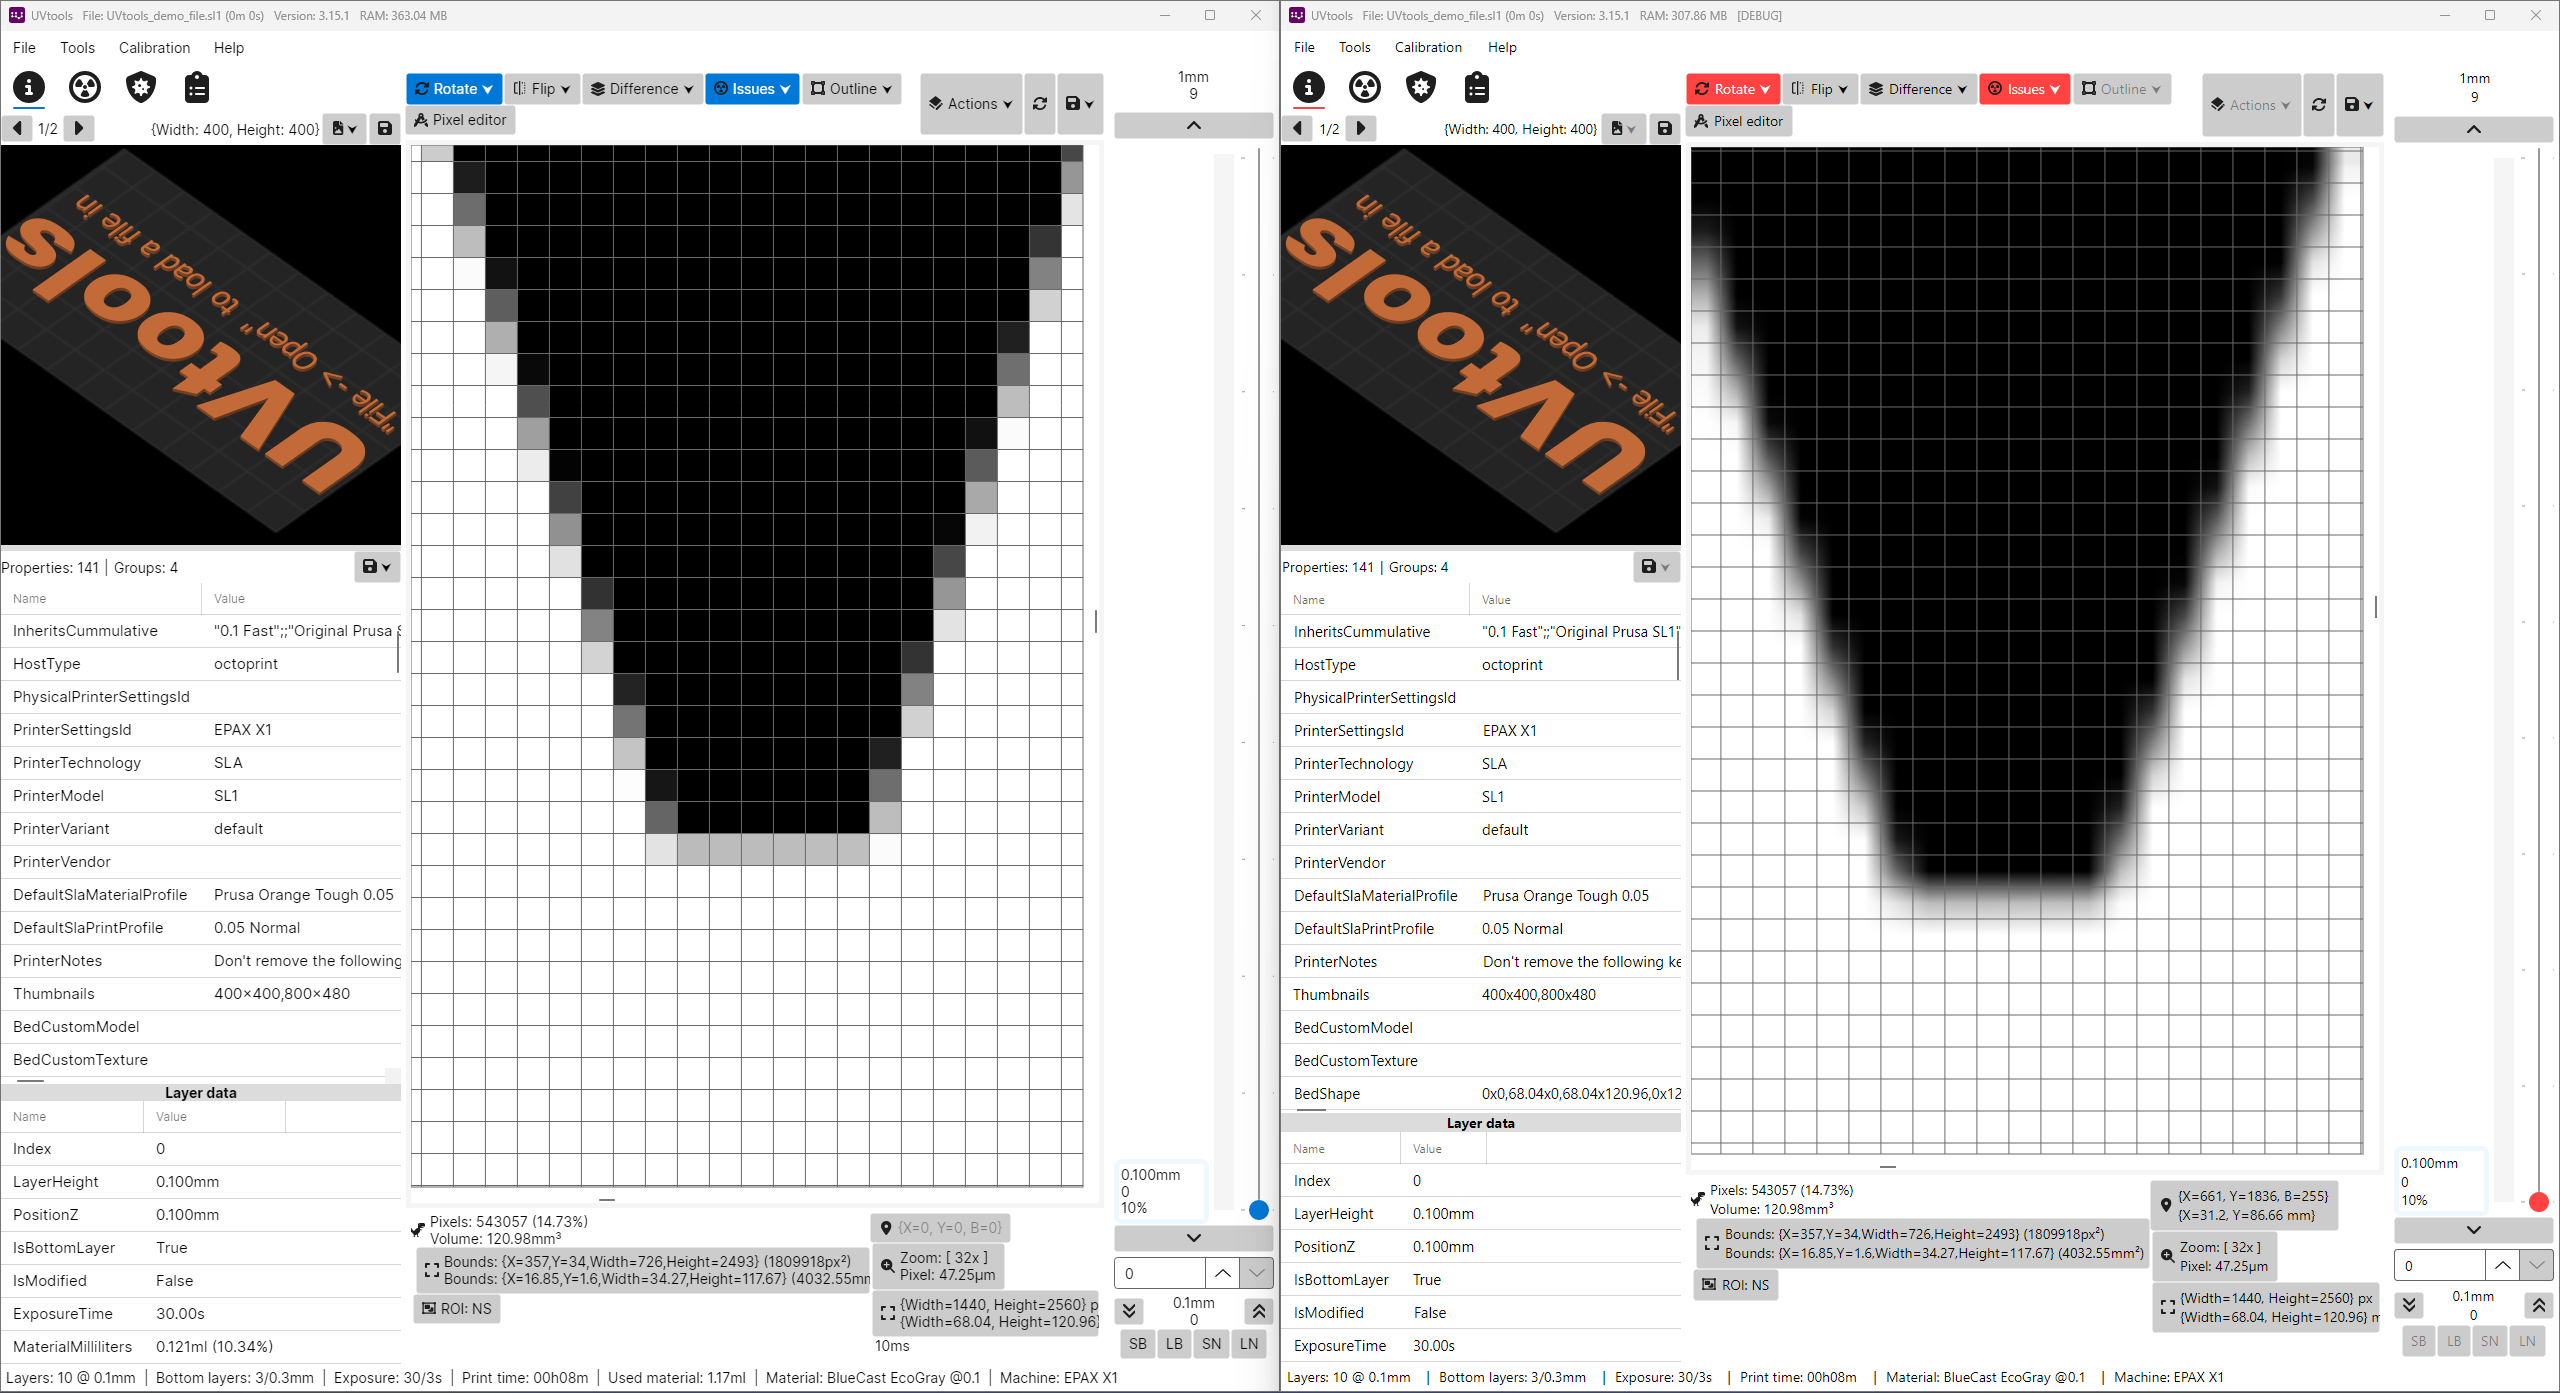Expand the Flip options dropdown
This screenshot has width=2560, height=1393.
pyautogui.click(x=542, y=89)
